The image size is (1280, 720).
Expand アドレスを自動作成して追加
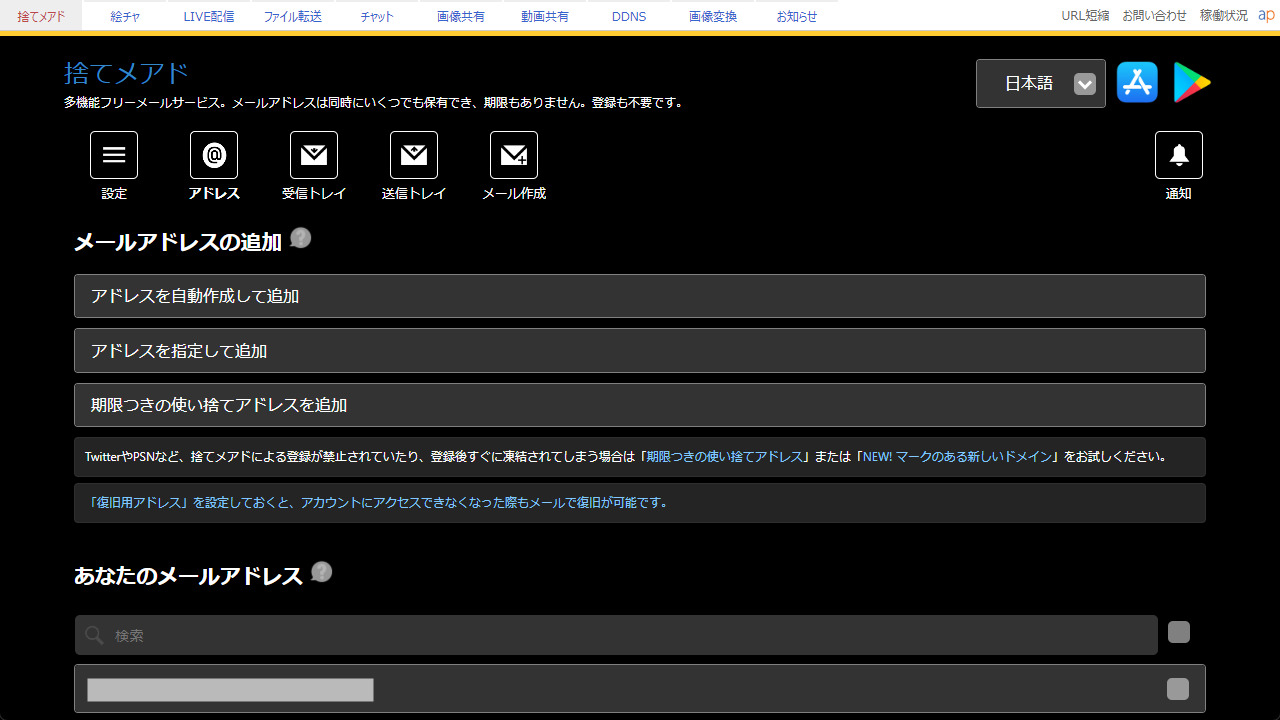[x=640, y=296]
